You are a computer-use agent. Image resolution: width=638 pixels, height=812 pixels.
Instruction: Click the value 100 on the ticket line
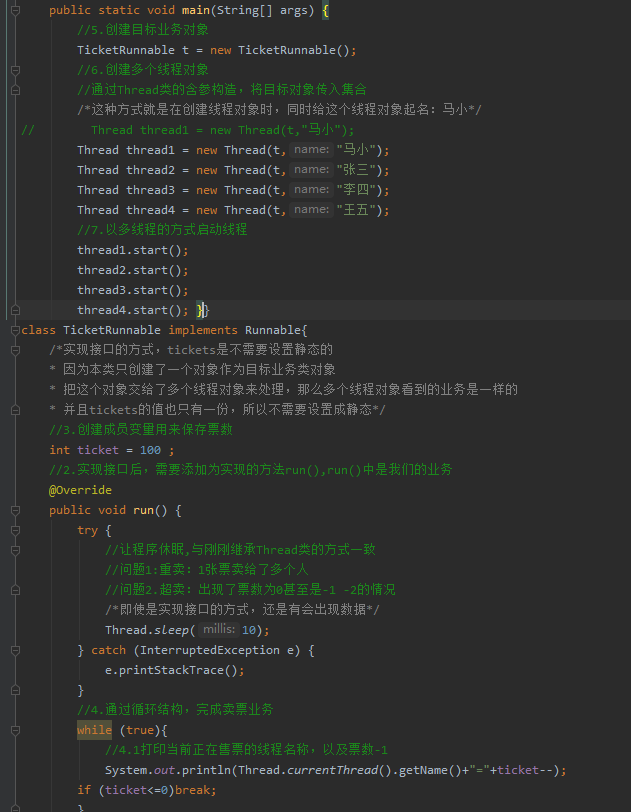click(150, 450)
